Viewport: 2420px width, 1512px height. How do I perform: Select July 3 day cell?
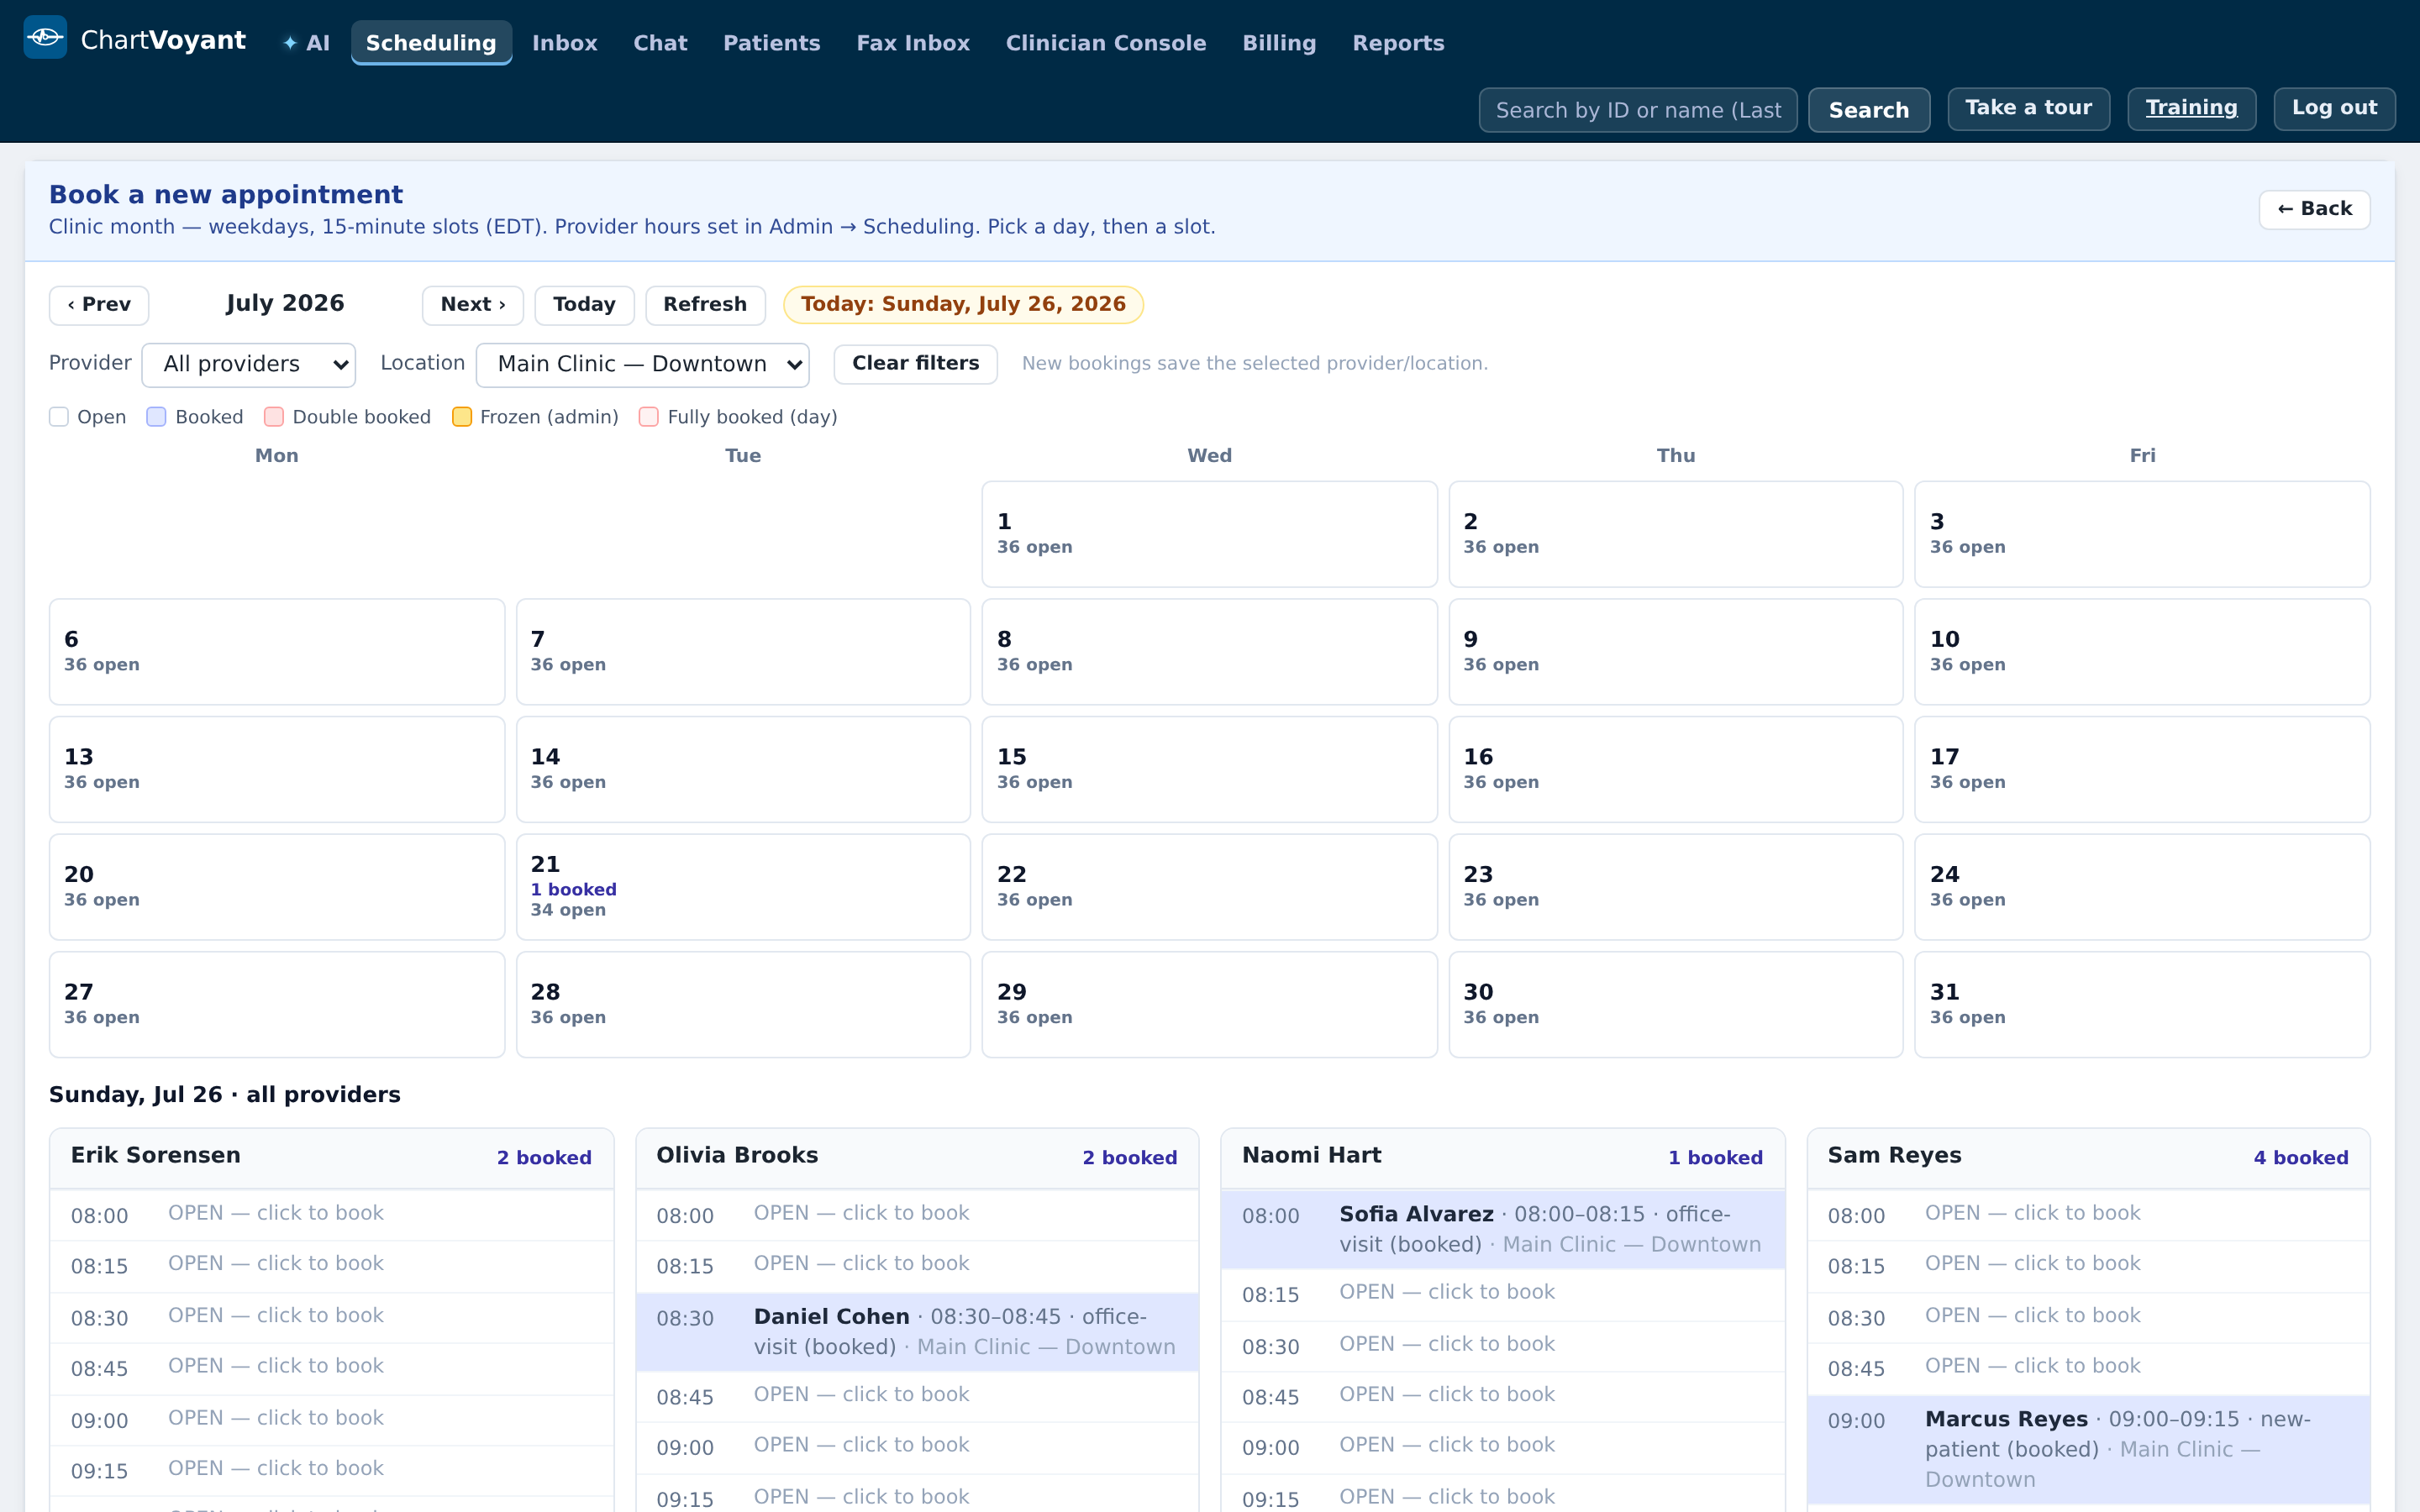click(x=2142, y=534)
